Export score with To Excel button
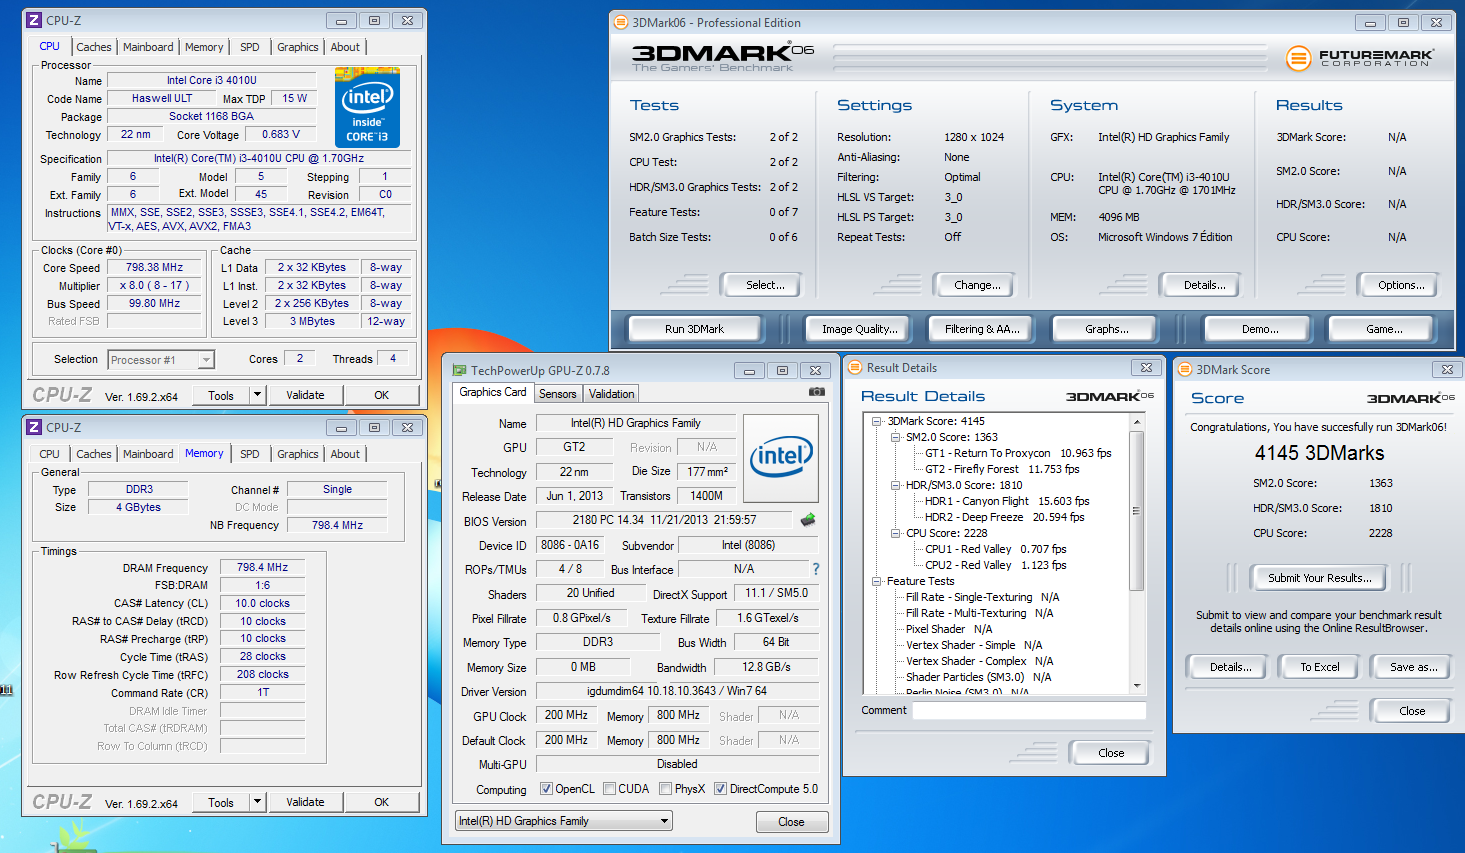Image resolution: width=1465 pixels, height=853 pixels. [x=1320, y=667]
